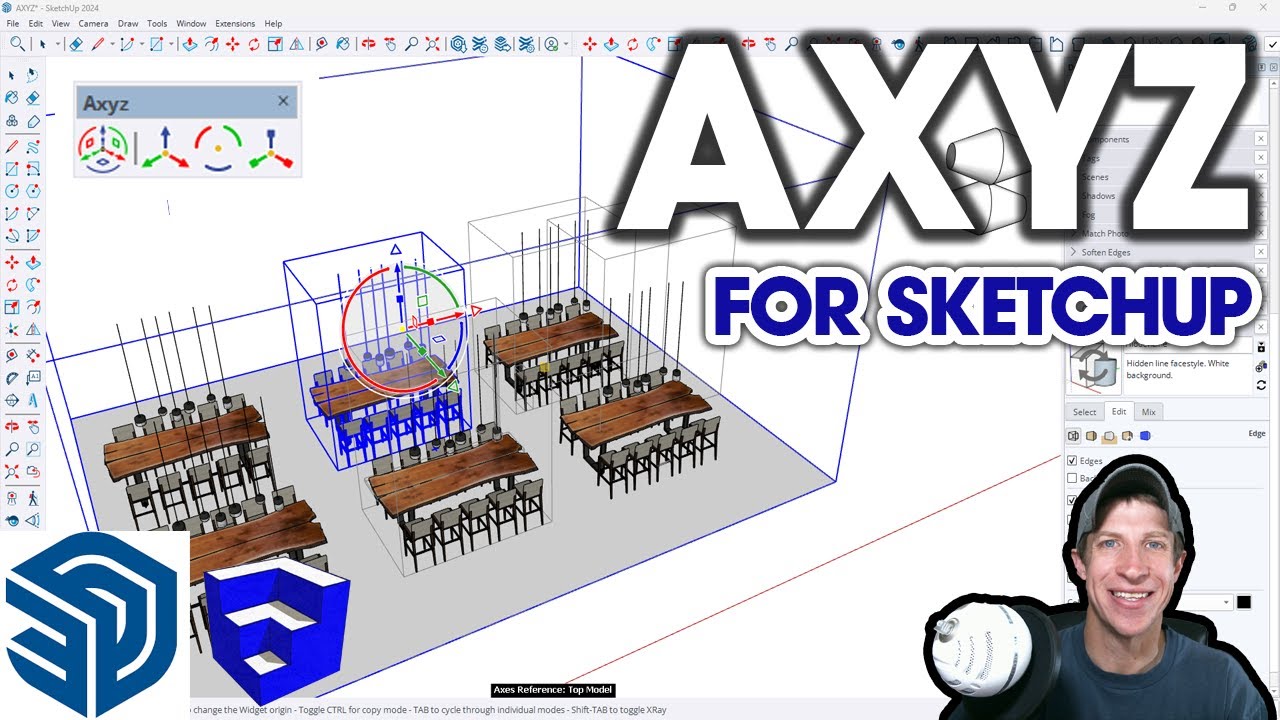Click the Push/Pull tool in top toolbar
The width and height of the screenshot is (1280, 720).
tap(189, 43)
